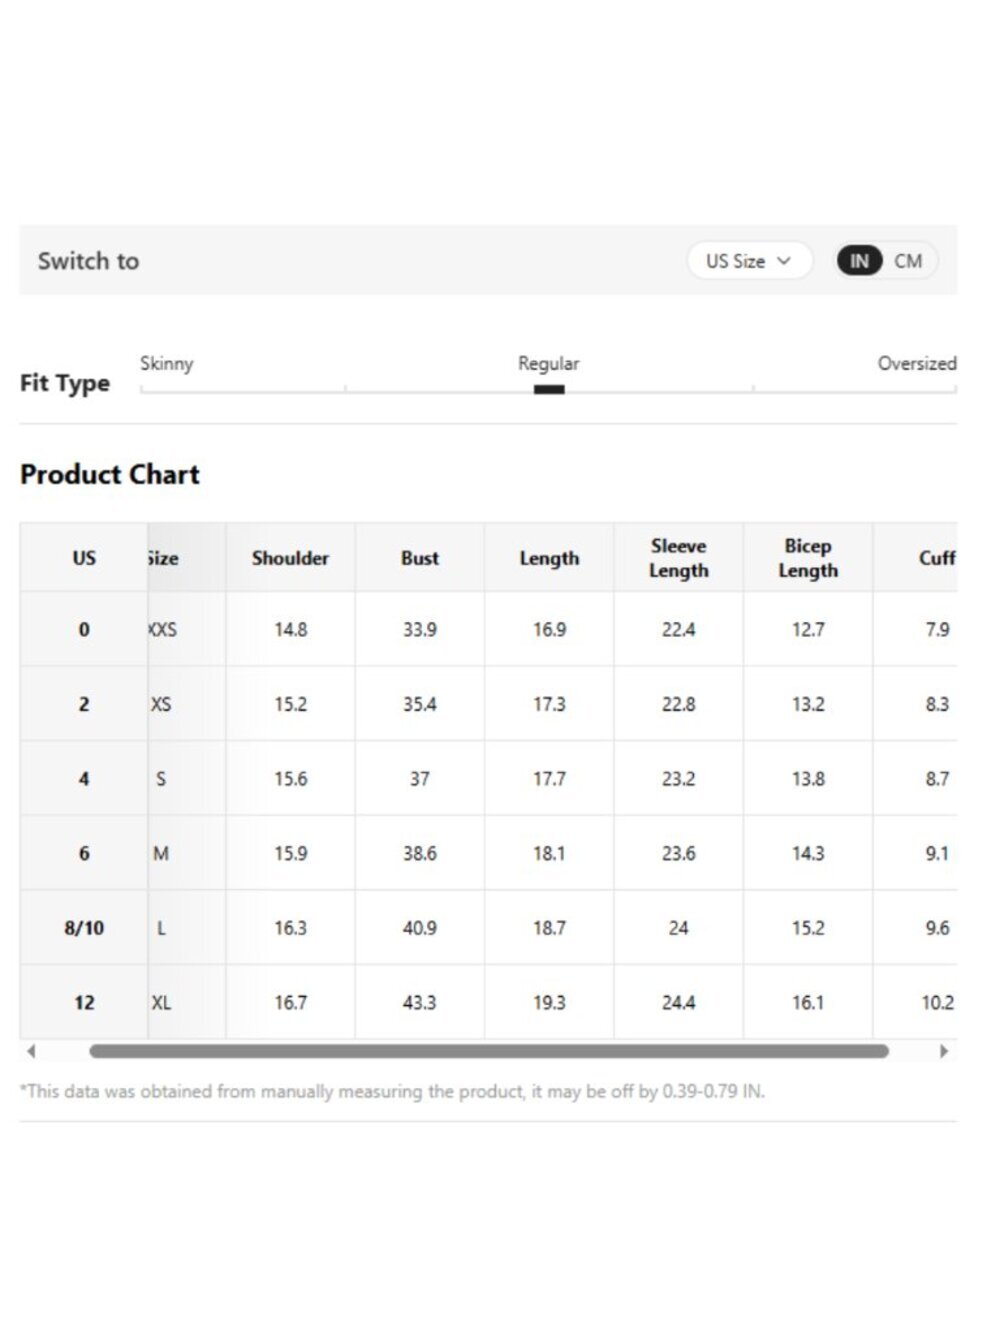Image resolution: width=1000 pixels, height=1333 pixels.
Task: Select US size 8/10 row label
Action: tap(84, 928)
